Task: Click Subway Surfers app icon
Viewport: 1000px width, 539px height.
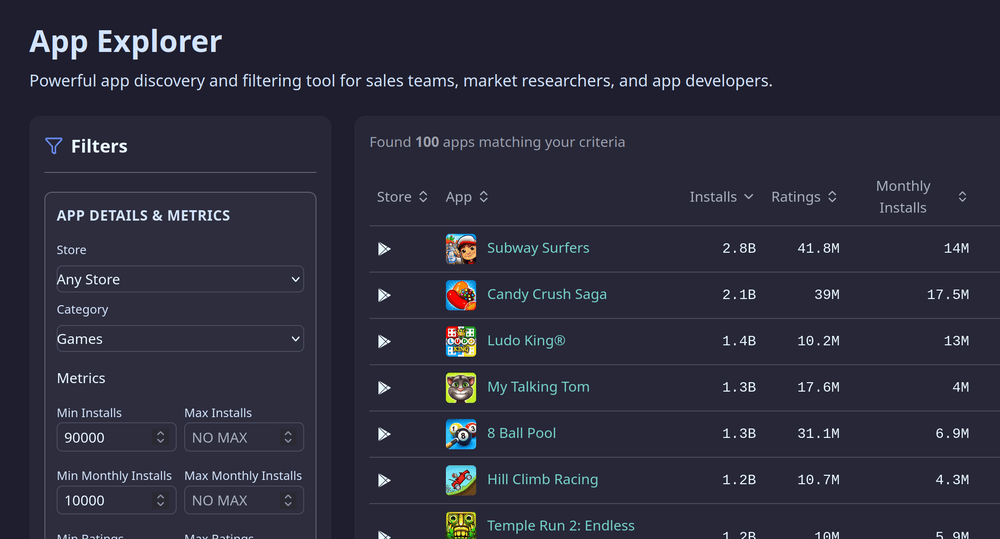Action: point(460,249)
